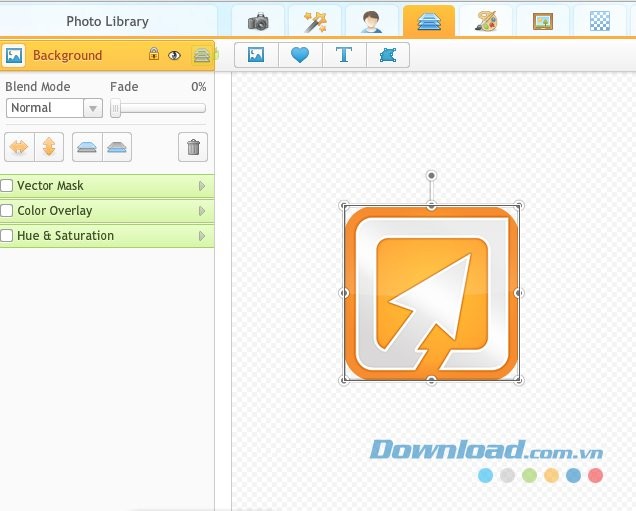Open the picture frame tab

pyautogui.click(x=543, y=21)
